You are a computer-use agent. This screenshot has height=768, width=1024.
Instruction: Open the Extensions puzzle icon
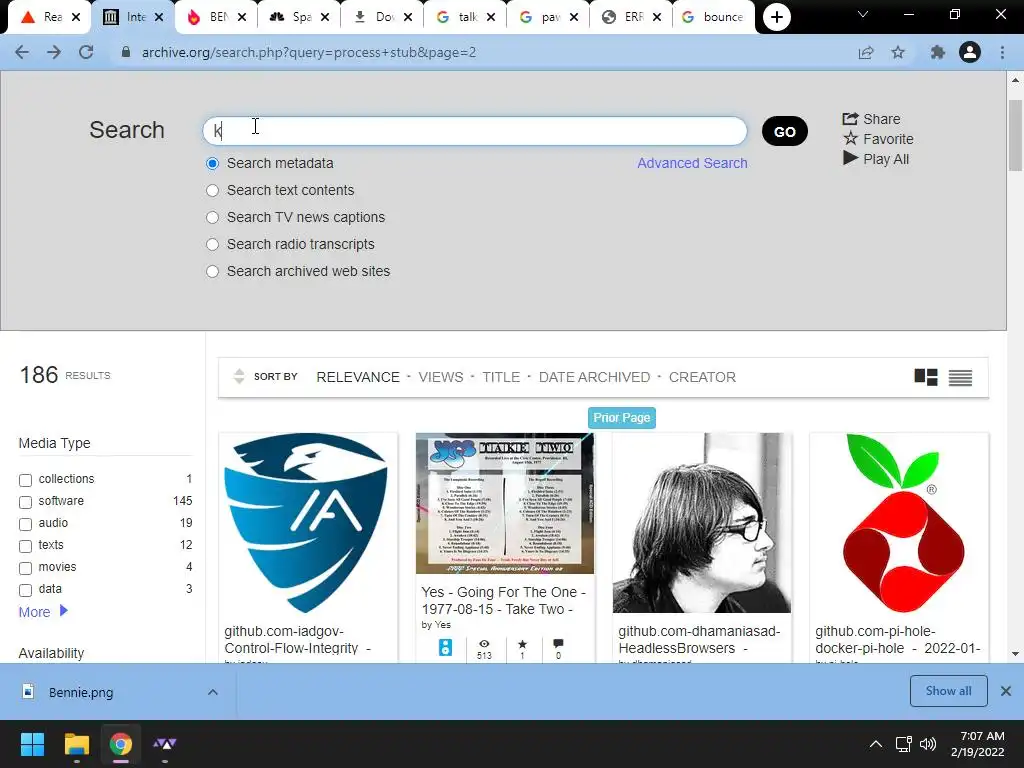coord(938,52)
